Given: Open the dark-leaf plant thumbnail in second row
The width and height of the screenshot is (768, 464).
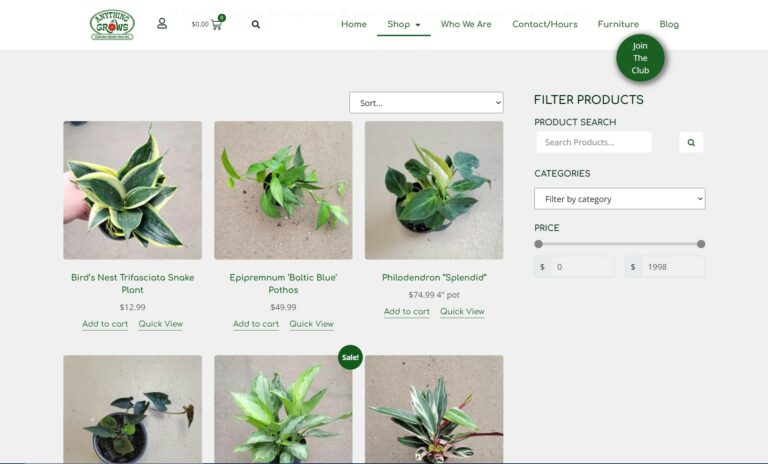Looking at the screenshot, I should 132,409.
